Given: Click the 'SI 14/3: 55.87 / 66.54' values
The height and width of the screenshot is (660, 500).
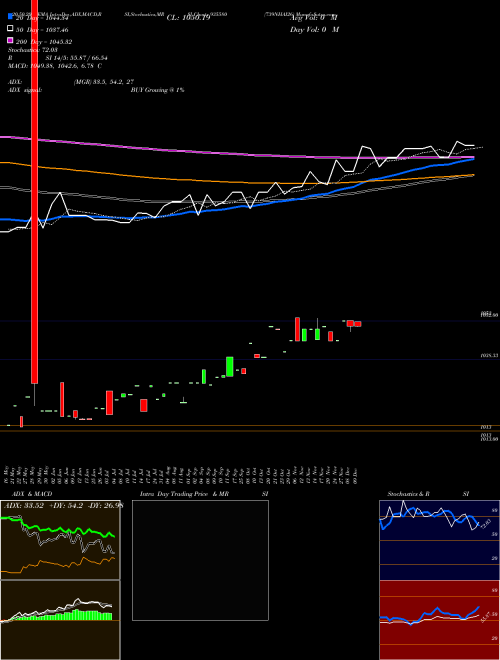Looking at the screenshot, I should click(x=76, y=58).
